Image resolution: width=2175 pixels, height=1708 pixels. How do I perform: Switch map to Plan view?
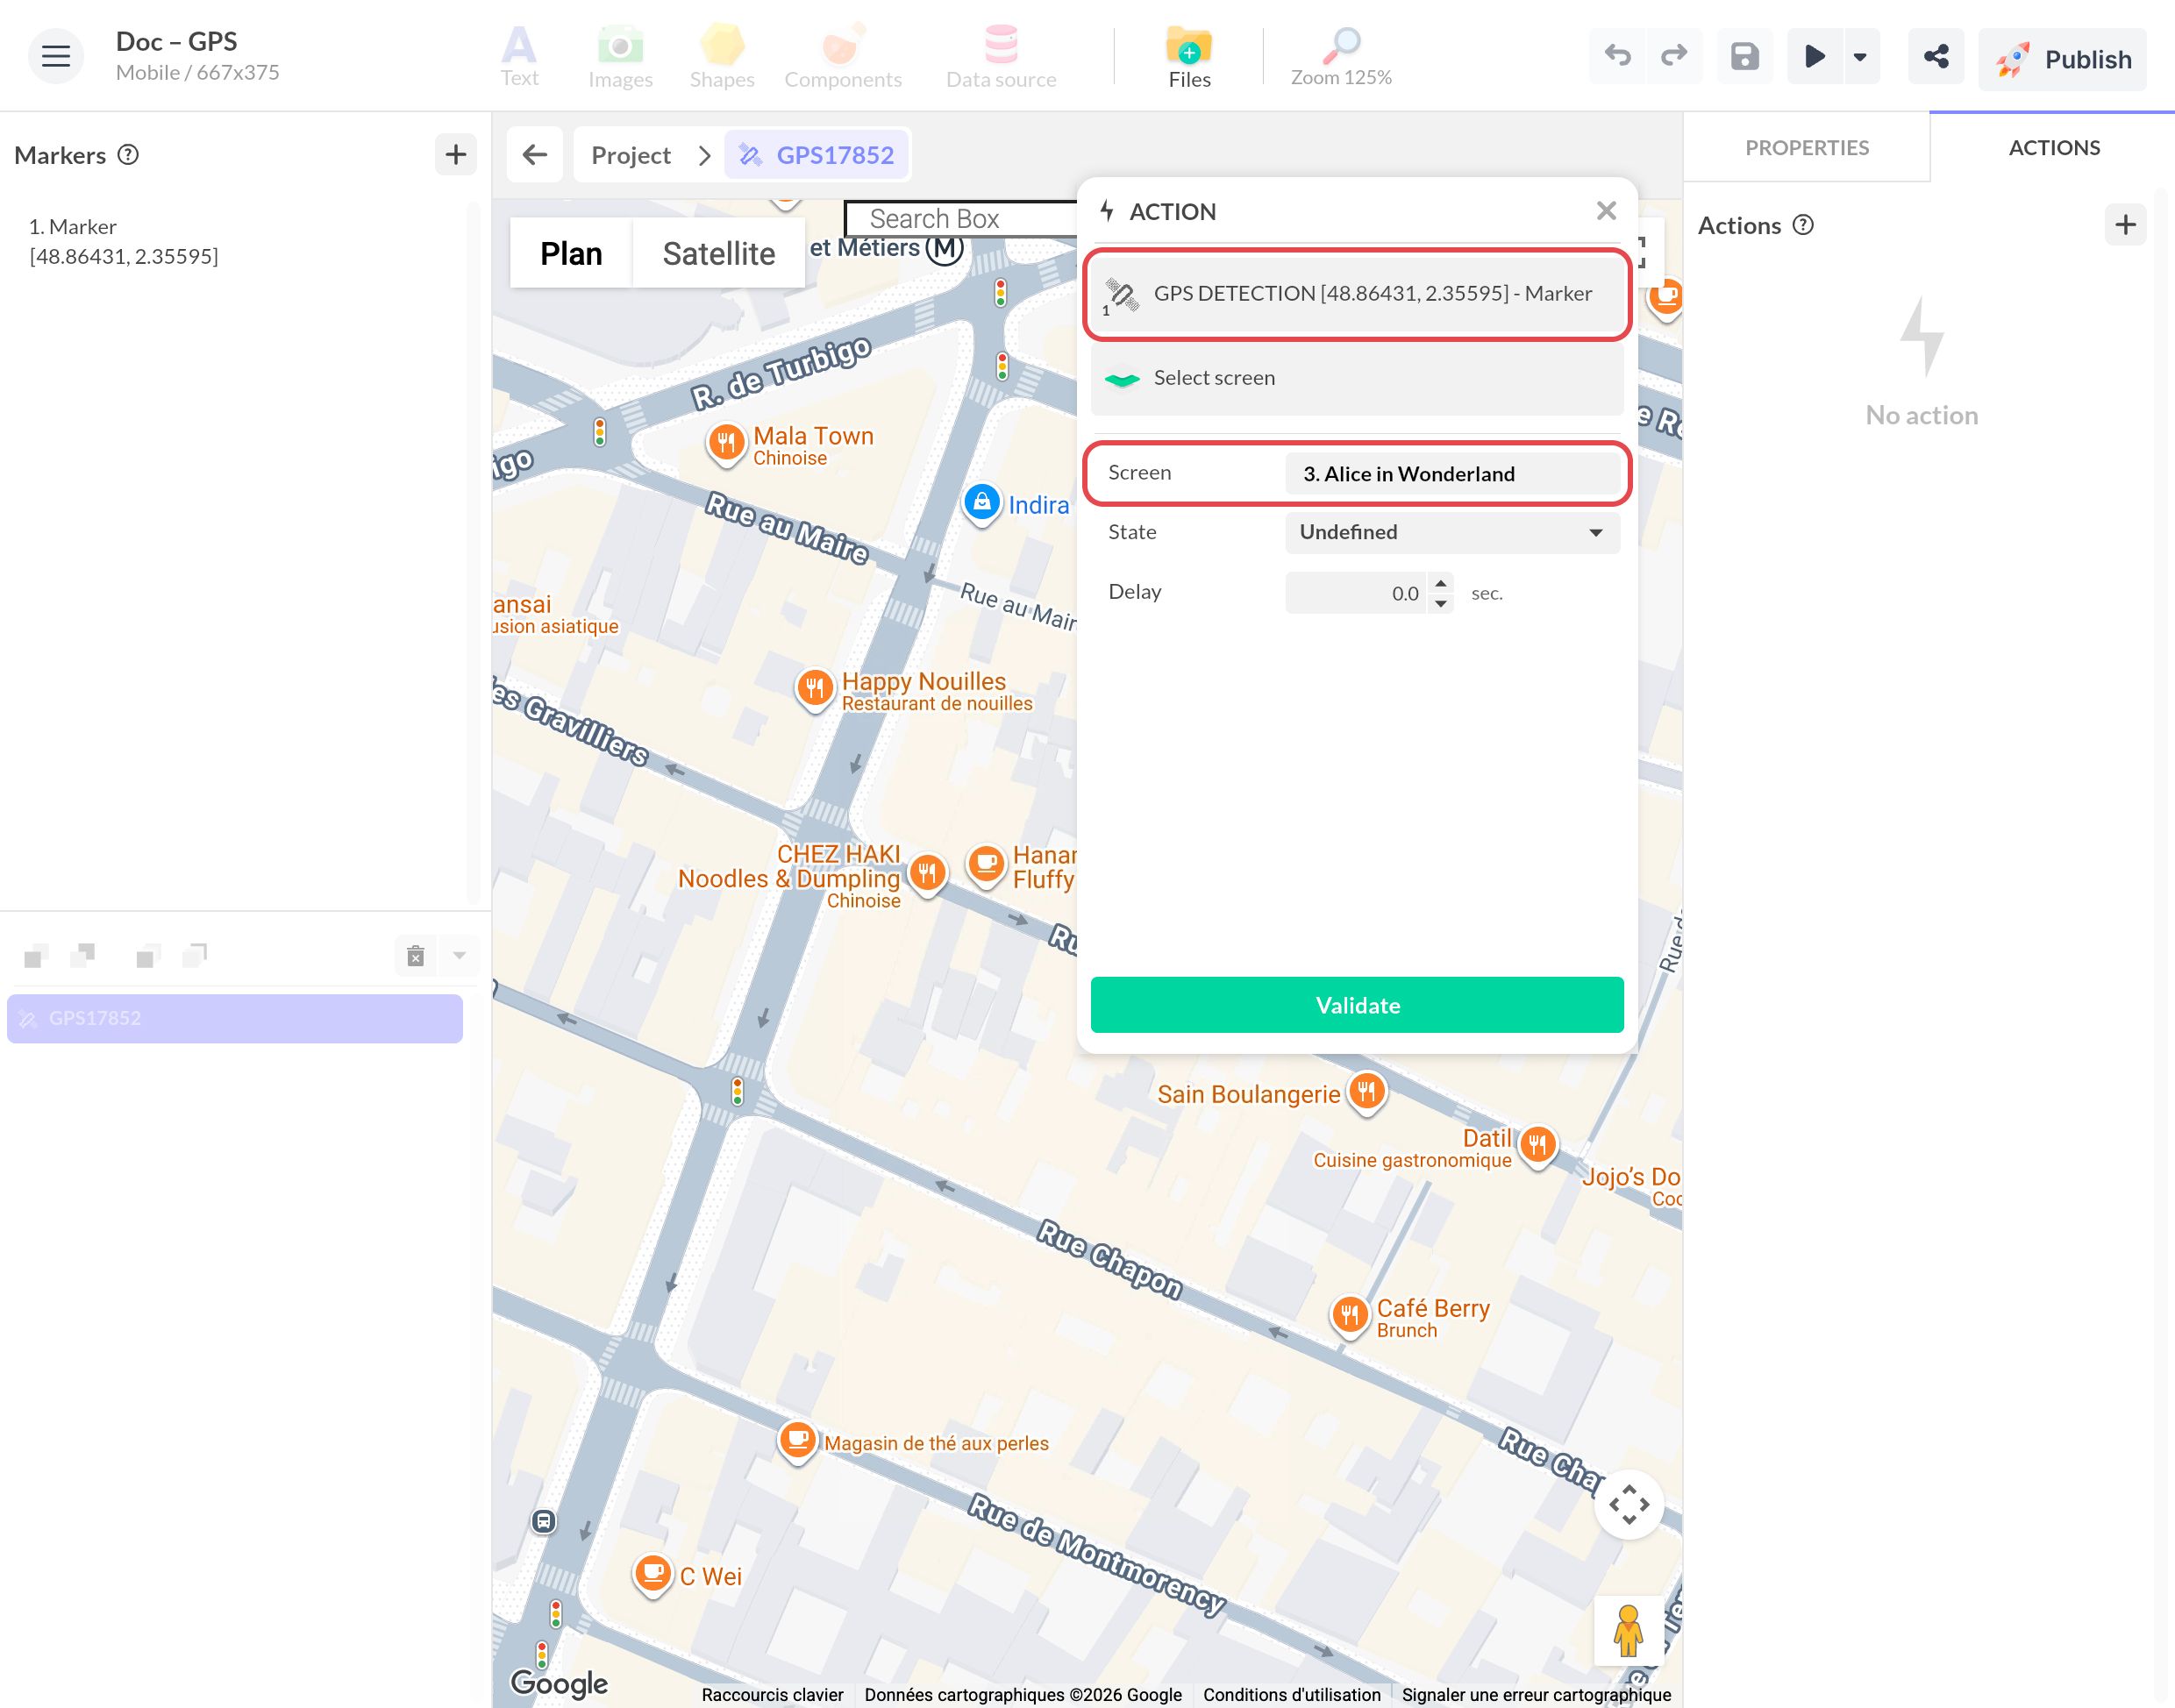571,254
